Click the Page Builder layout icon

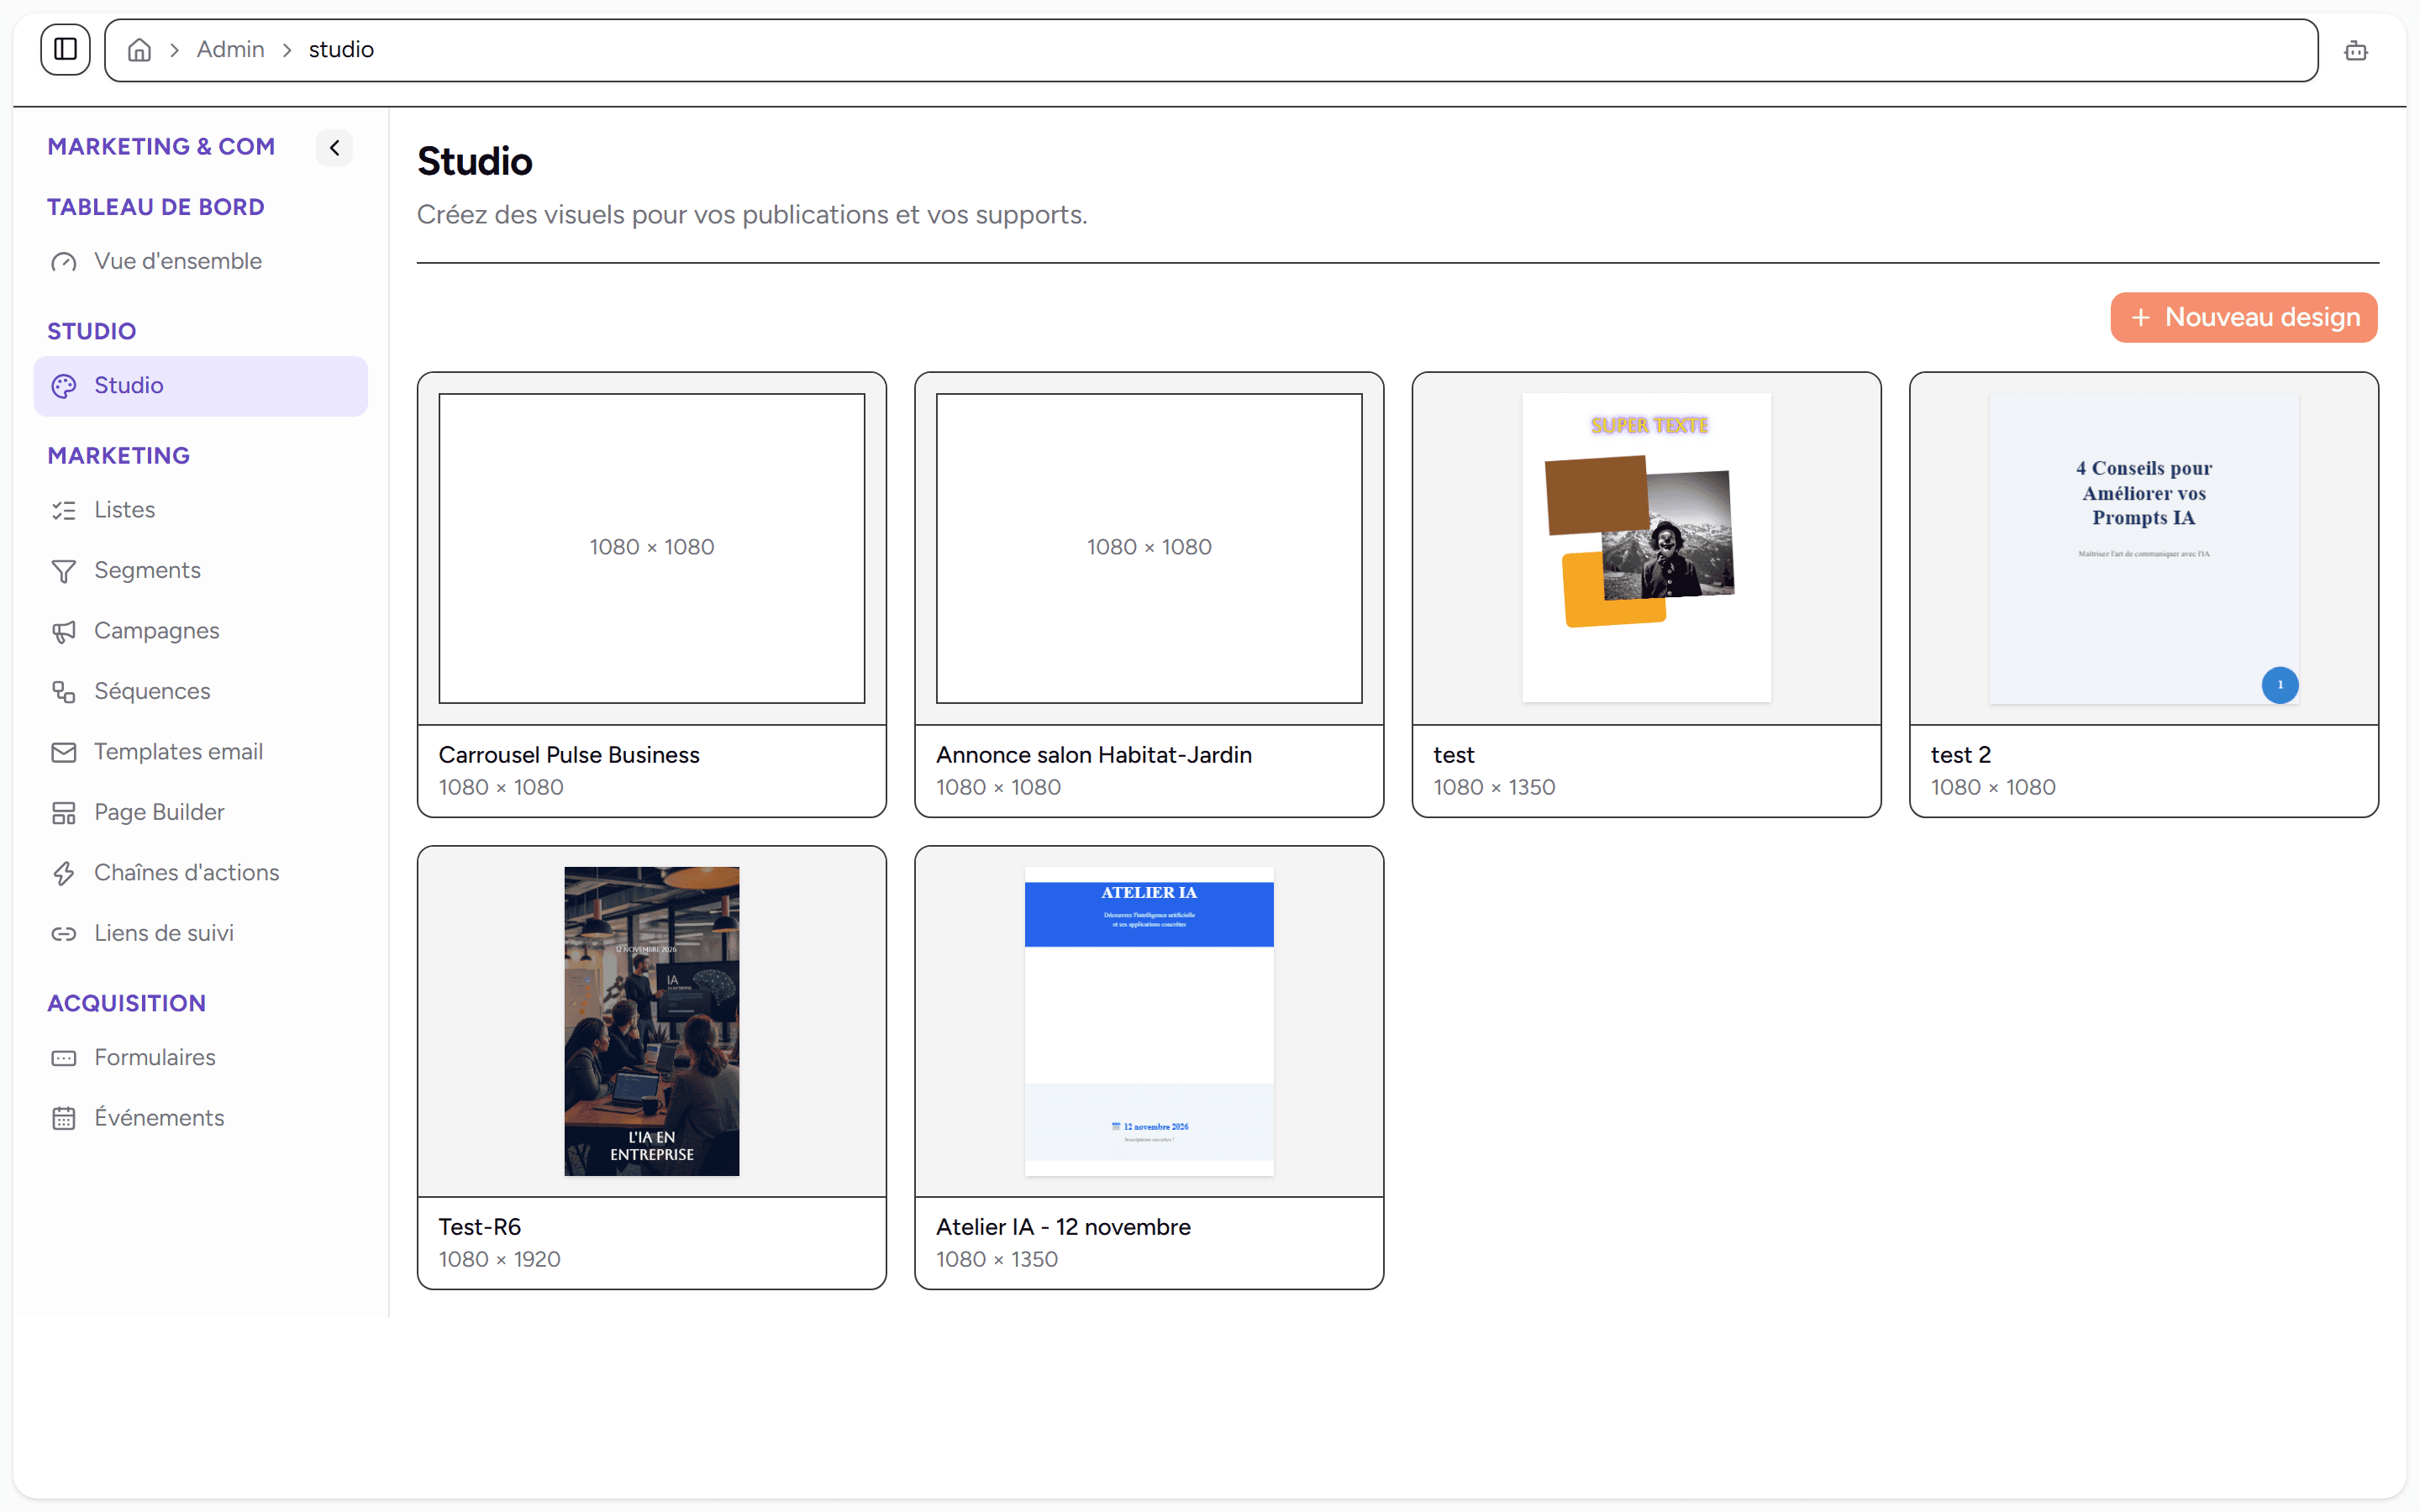point(64,813)
